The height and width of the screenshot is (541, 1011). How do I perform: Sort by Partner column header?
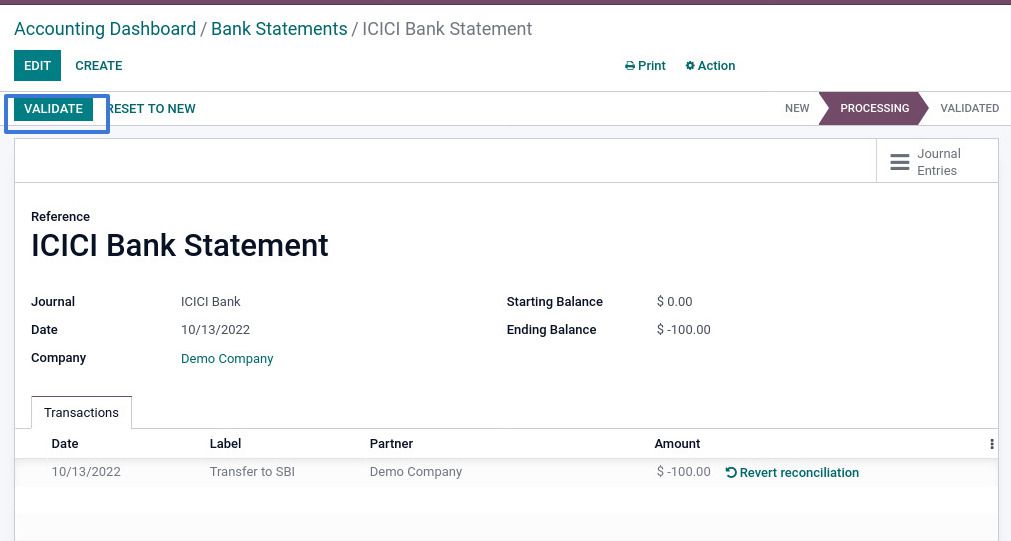click(x=391, y=444)
